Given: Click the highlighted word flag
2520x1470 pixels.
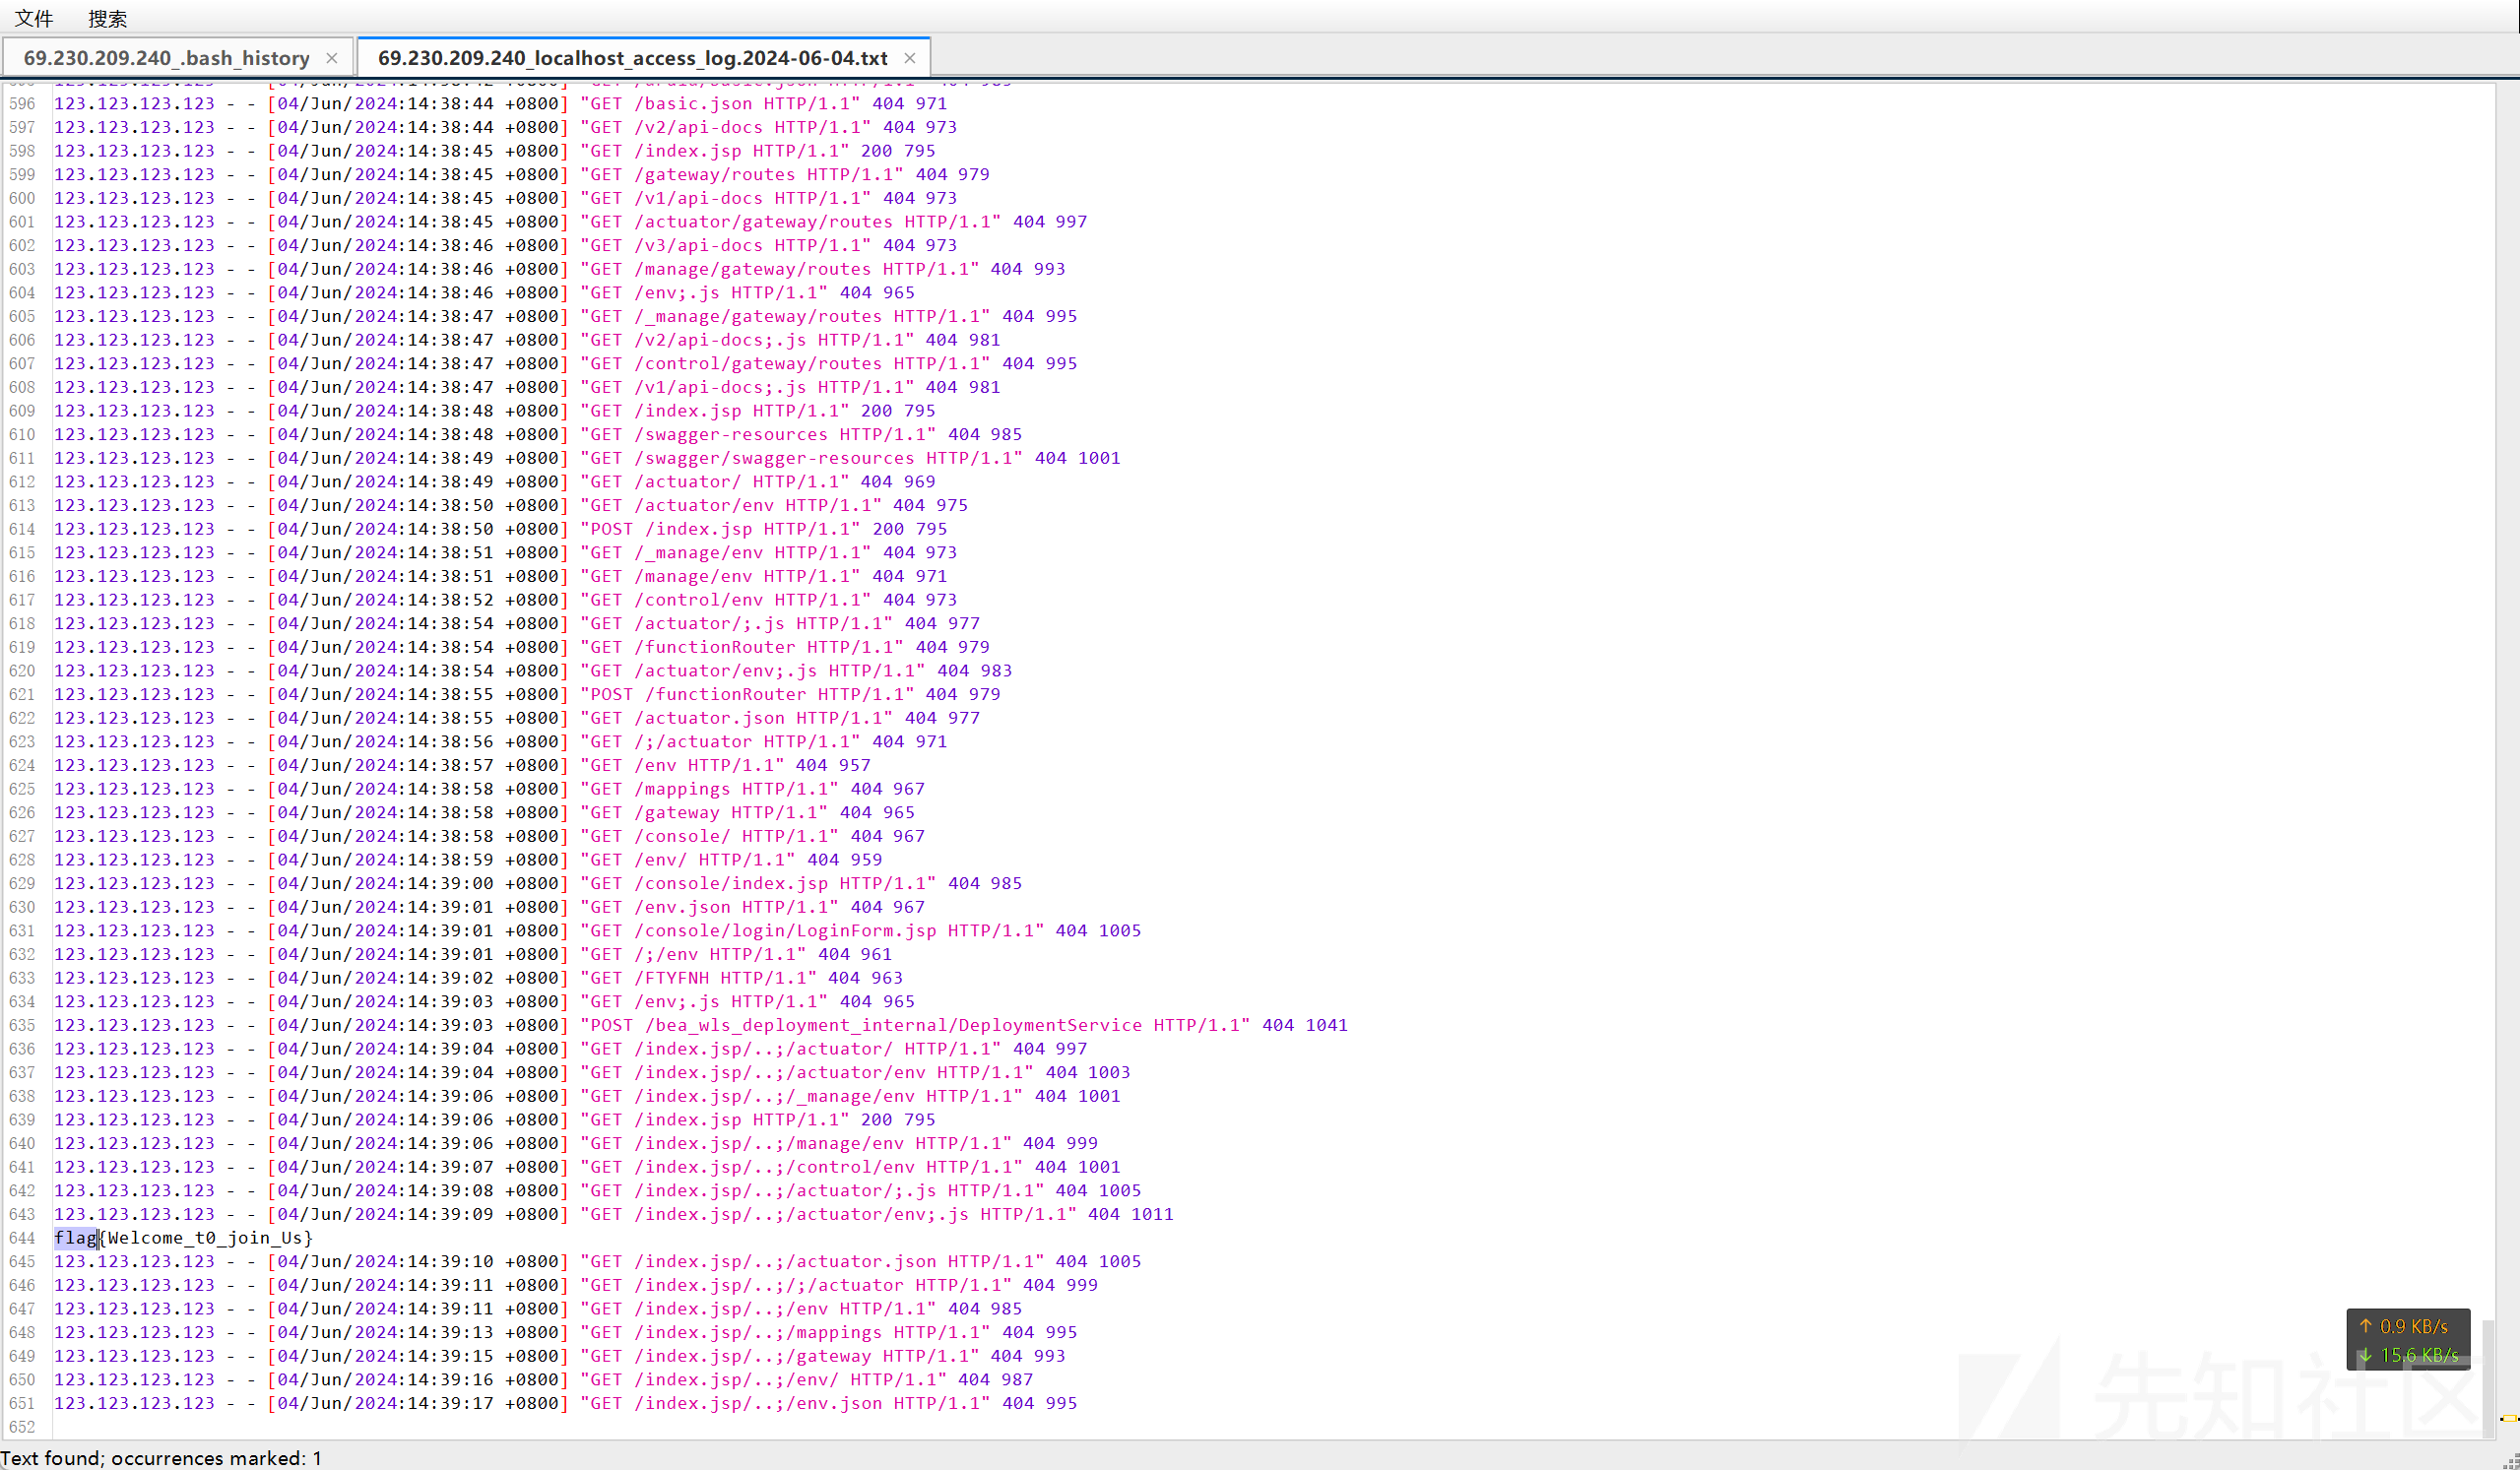Looking at the screenshot, I should [x=76, y=1238].
